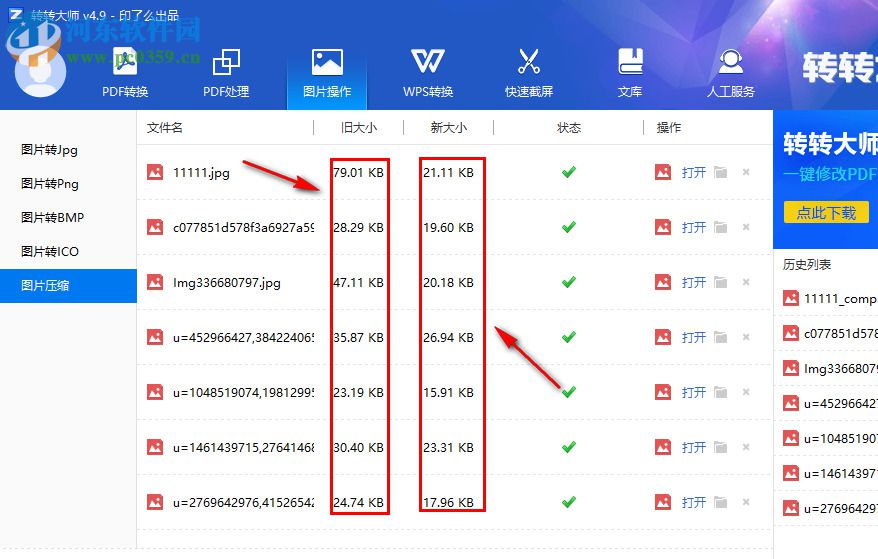878x559 pixels.
Task: Open output folder icon for u=1461439715 row
Action: pos(721,446)
